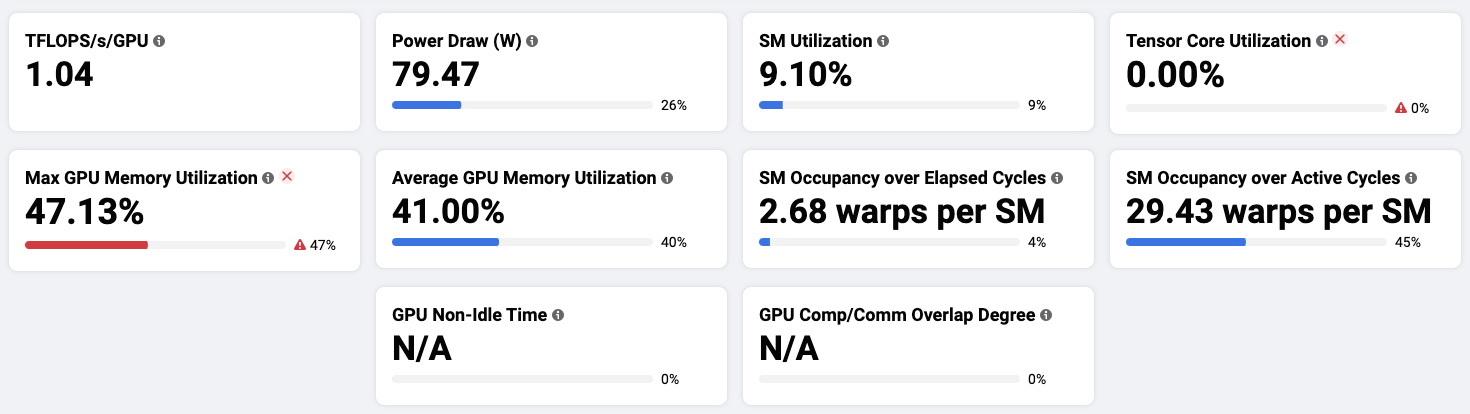Image resolution: width=1470 pixels, height=414 pixels.
Task: Click the SM Occupancy over Elapsed Cycles info icon
Action: (x=1057, y=178)
